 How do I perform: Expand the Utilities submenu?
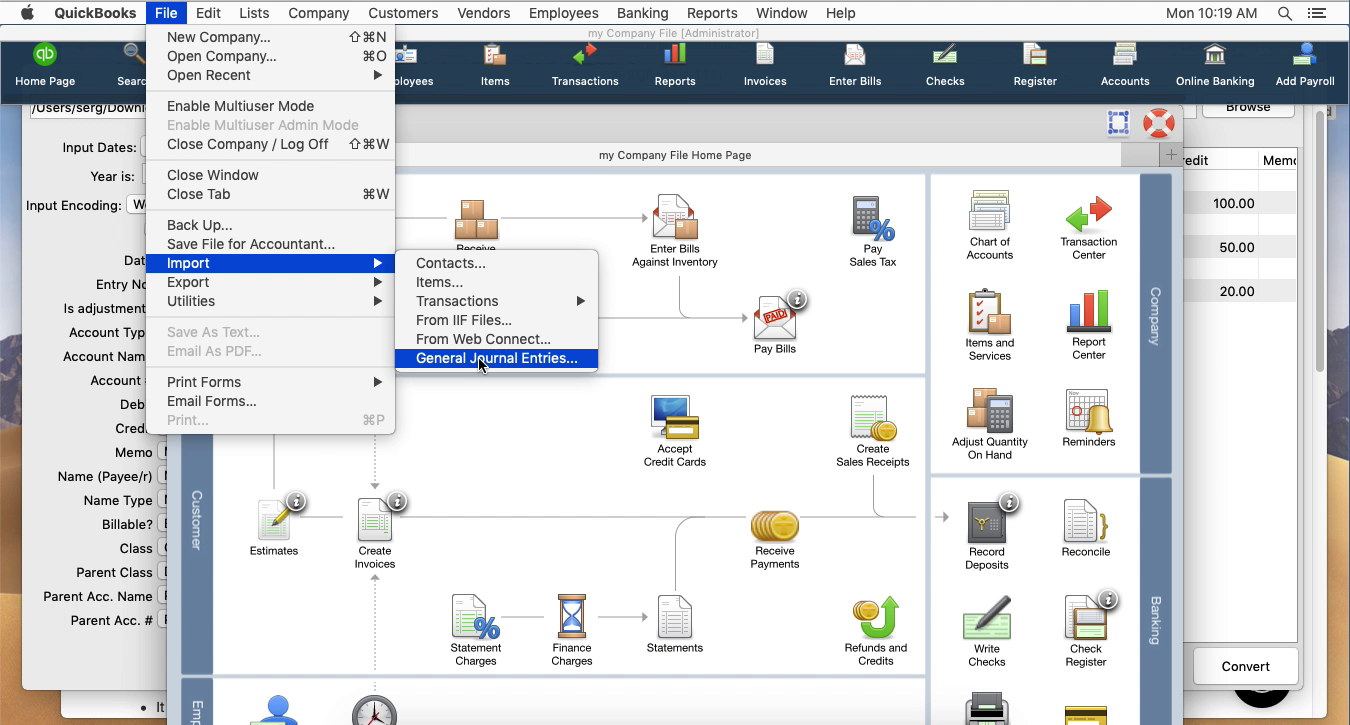coord(270,301)
